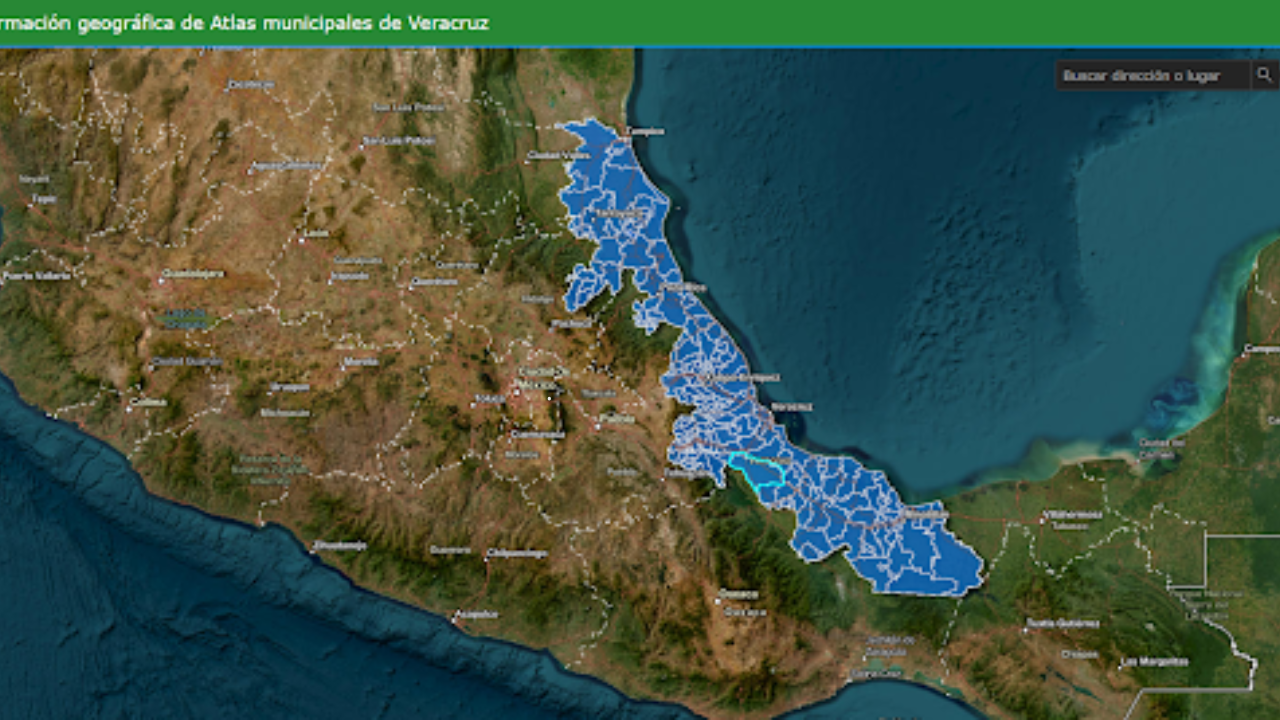Focus the 'Buscar dirección o lugar' search field
Viewport: 1280px width, 720px height.
1152,75
